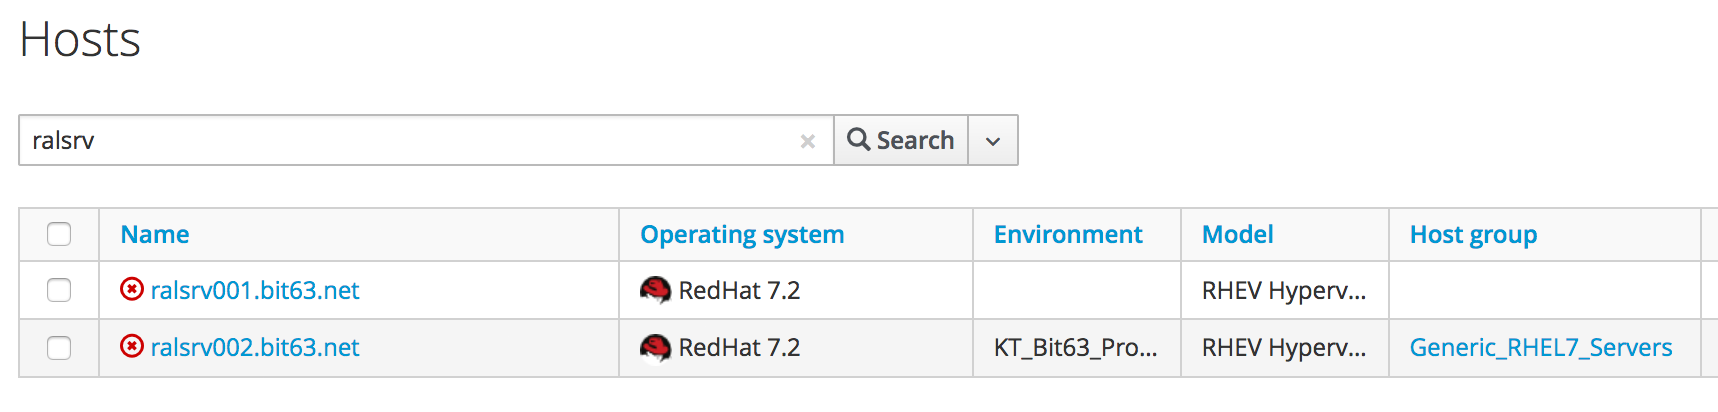Open the ralsrv001.bit63.net host link

click(x=255, y=290)
